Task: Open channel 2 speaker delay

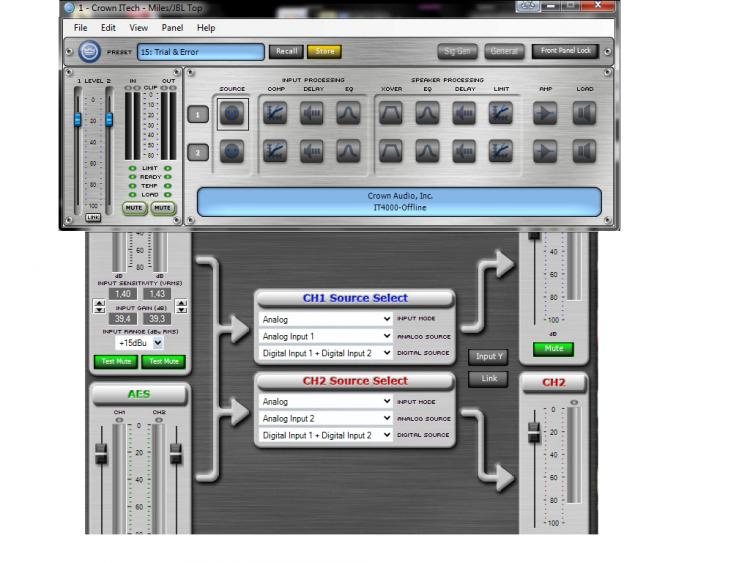Action: point(464,152)
